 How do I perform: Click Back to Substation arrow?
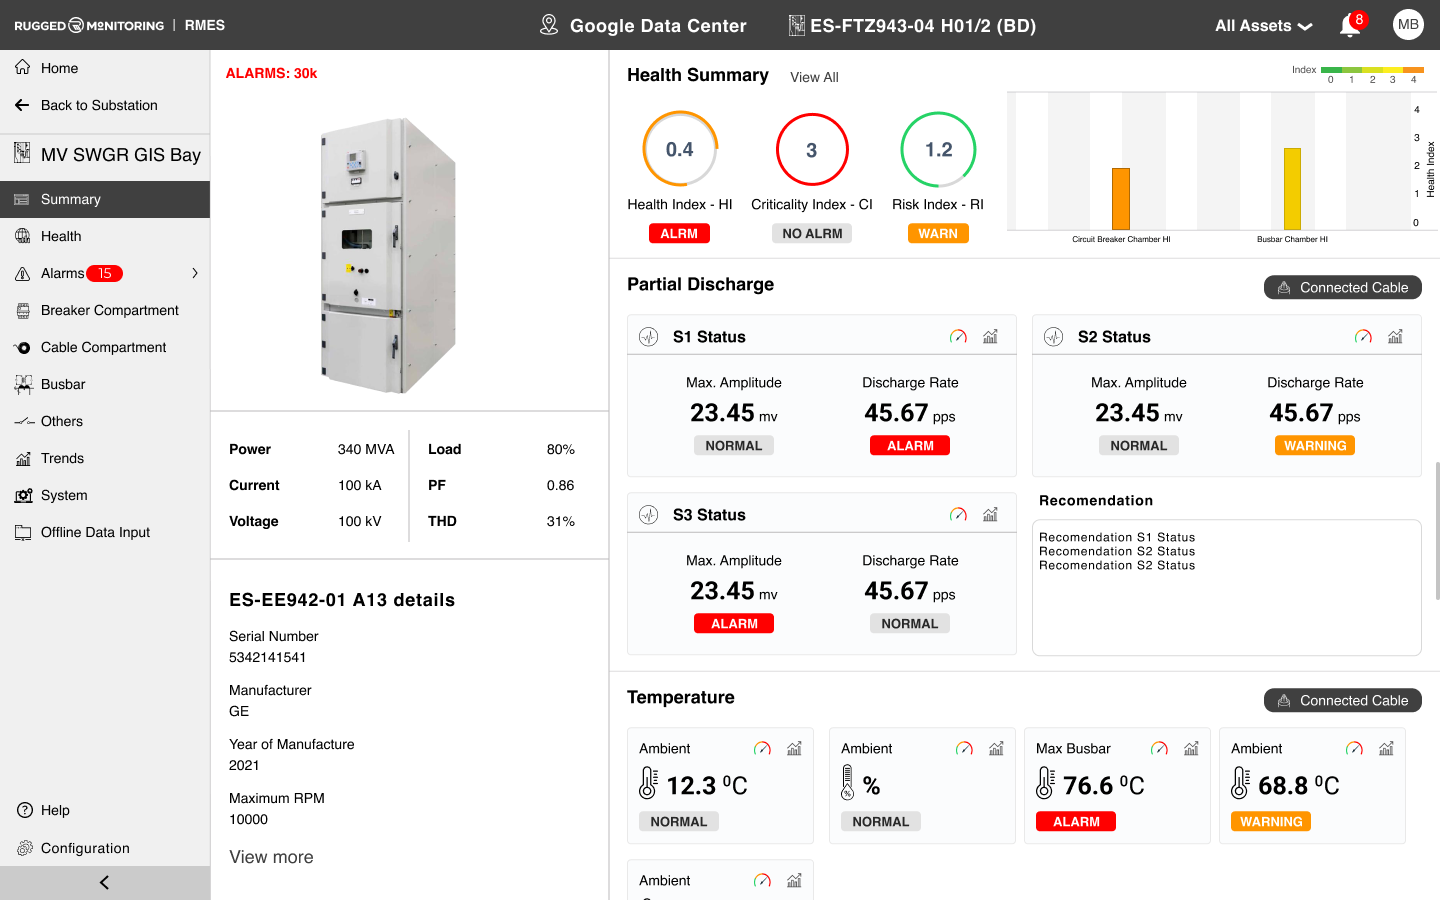coord(22,105)
